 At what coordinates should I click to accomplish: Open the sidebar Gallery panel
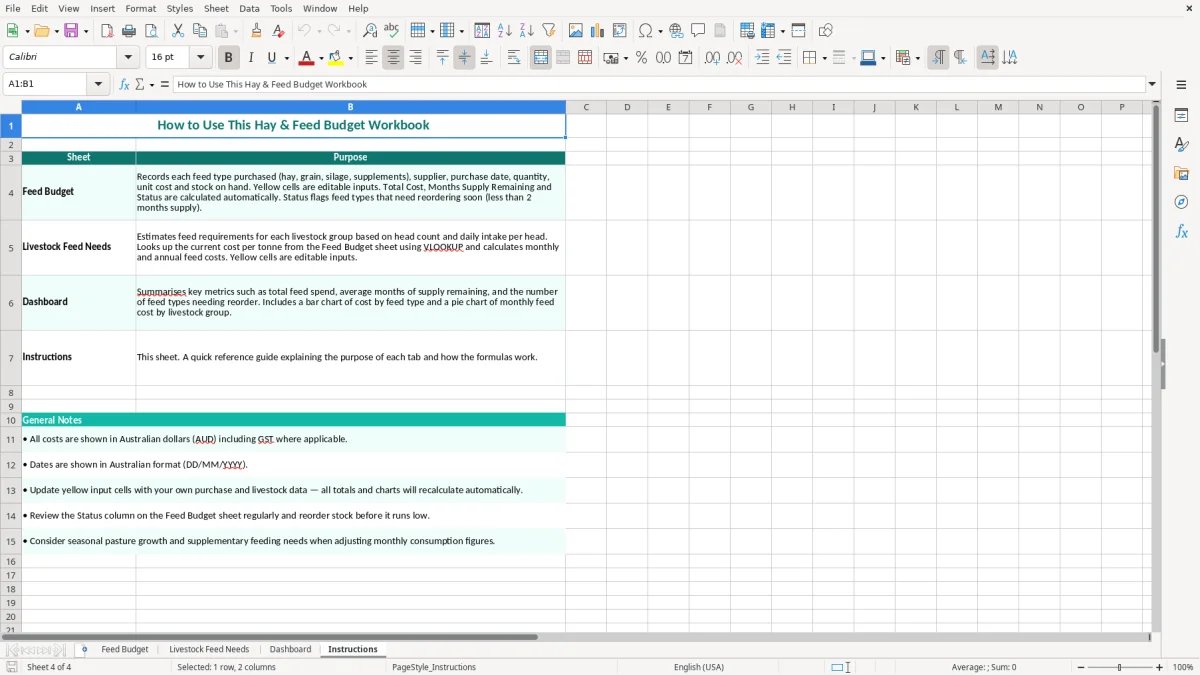coord(1181,173)
